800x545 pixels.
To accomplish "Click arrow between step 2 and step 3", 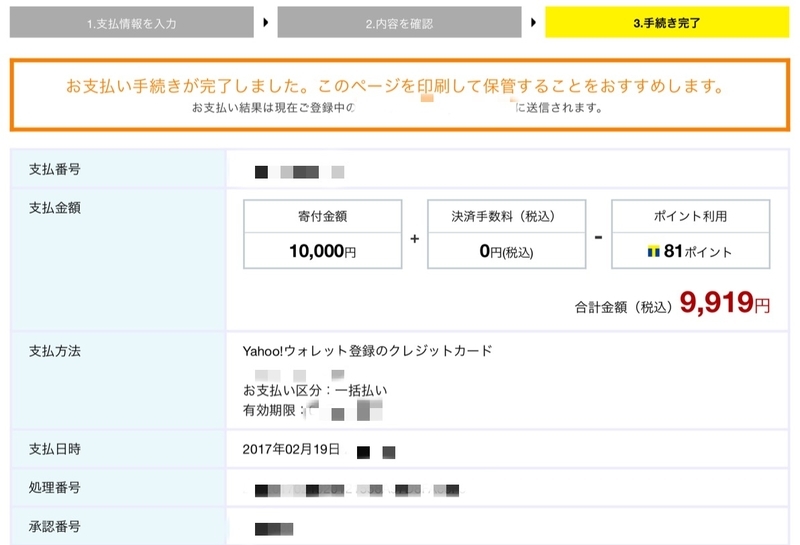I will (533, 22).
